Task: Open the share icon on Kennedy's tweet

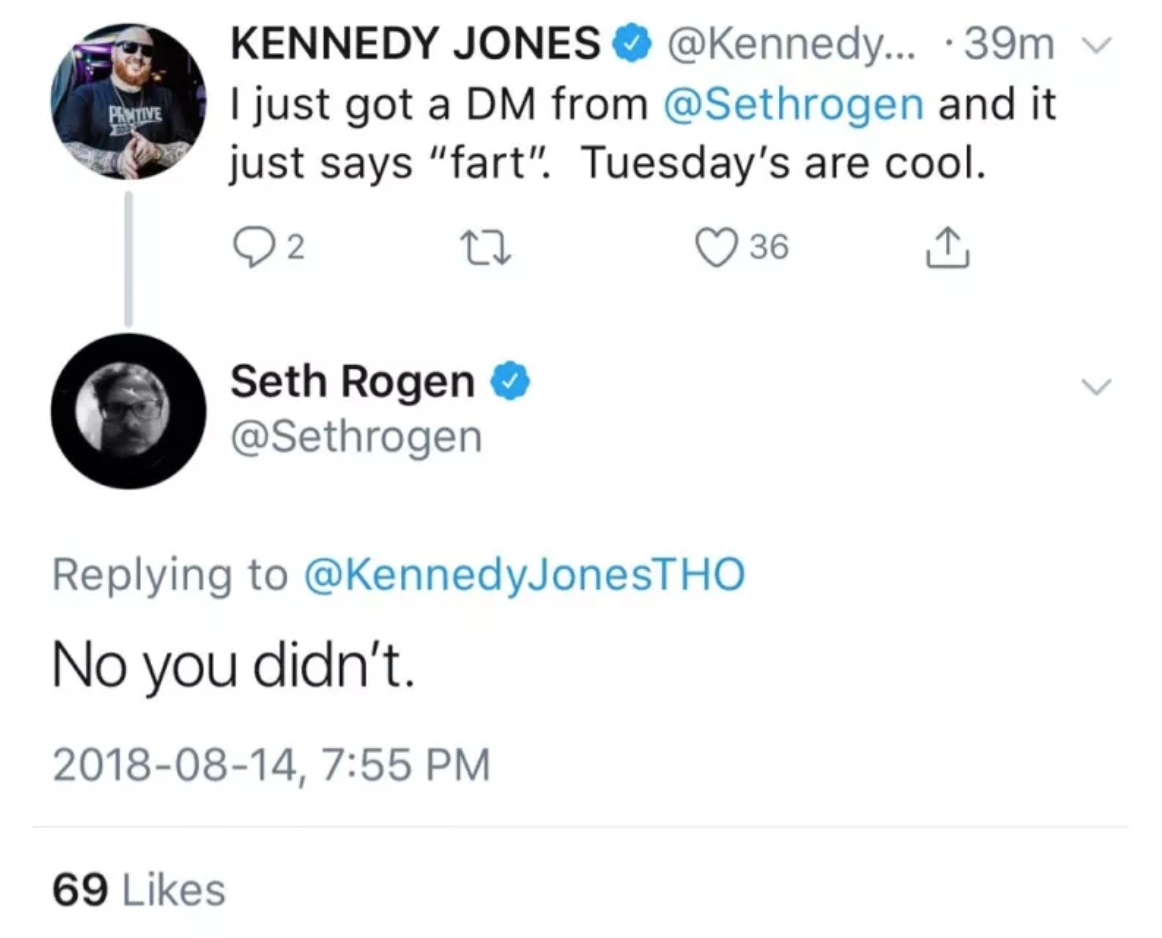Action: pos(947,247)
